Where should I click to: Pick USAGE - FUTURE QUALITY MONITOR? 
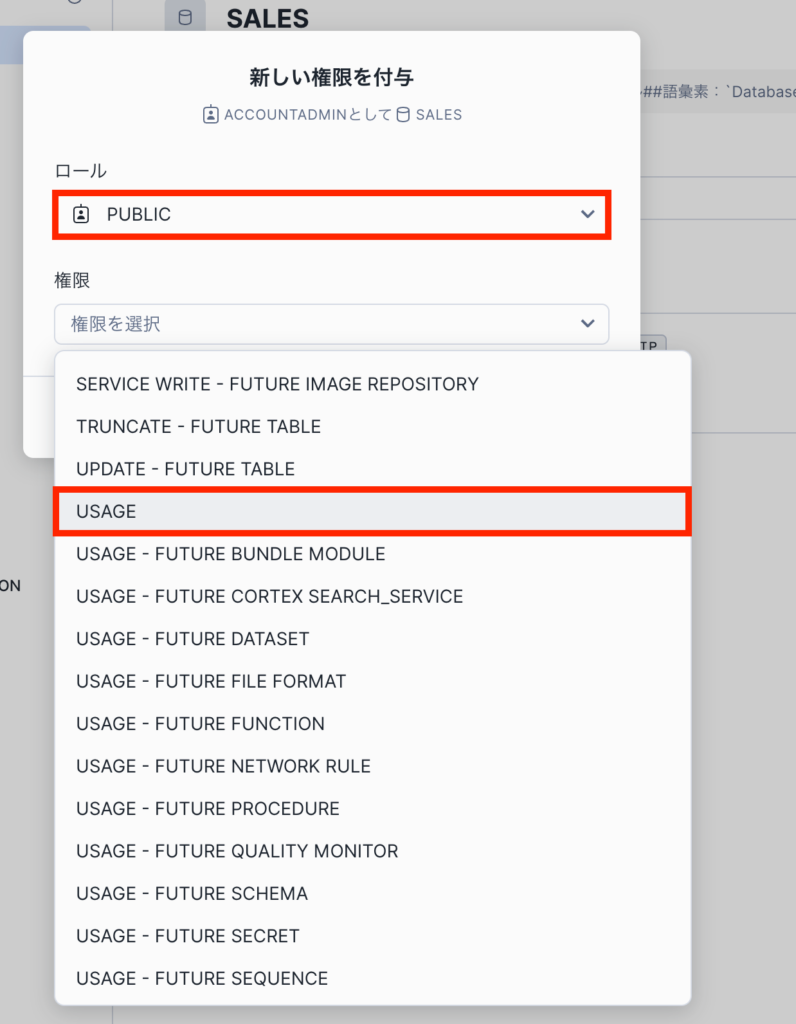[237, 851]
